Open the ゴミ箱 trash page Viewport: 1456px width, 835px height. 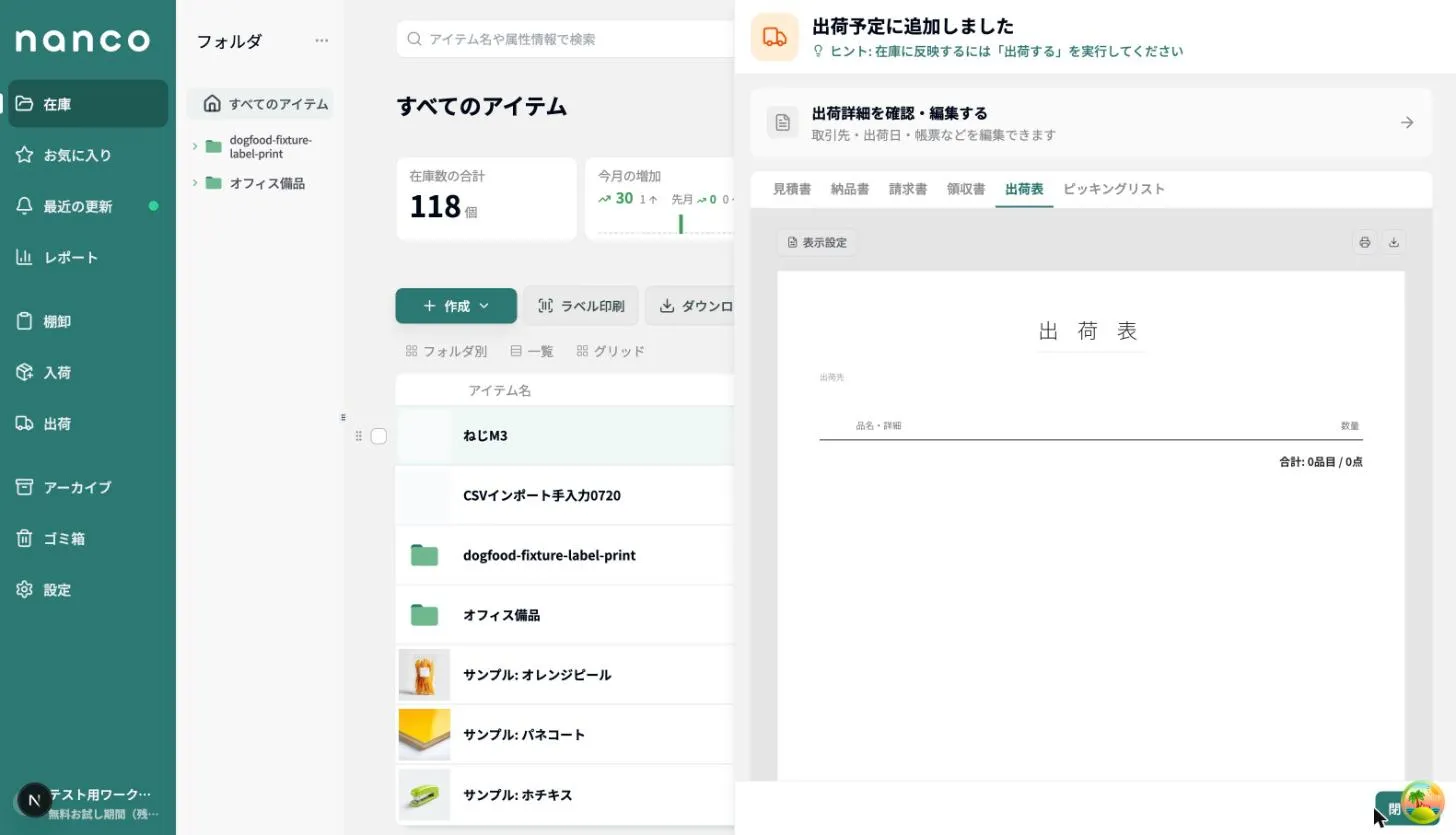(x=88, y=538)
